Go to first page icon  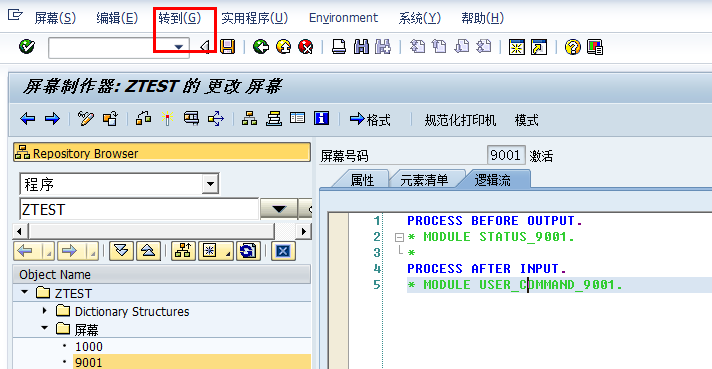click(417, 47)
